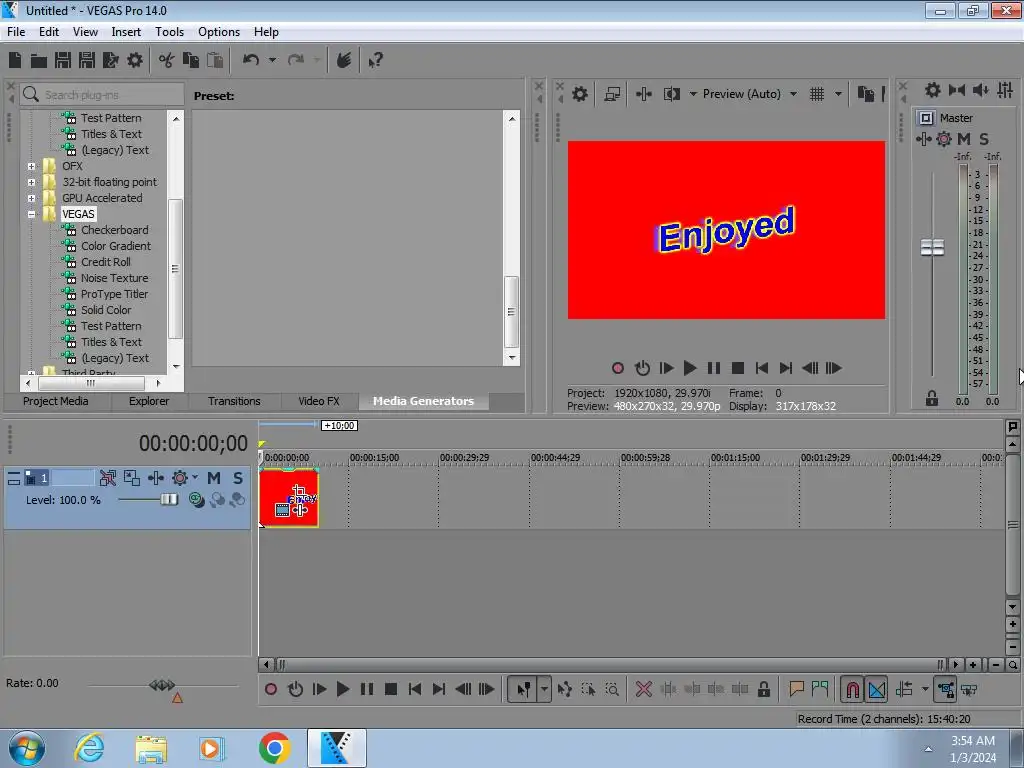Open Event Pan/Crop on Enjoyed clip

(300, 490)
